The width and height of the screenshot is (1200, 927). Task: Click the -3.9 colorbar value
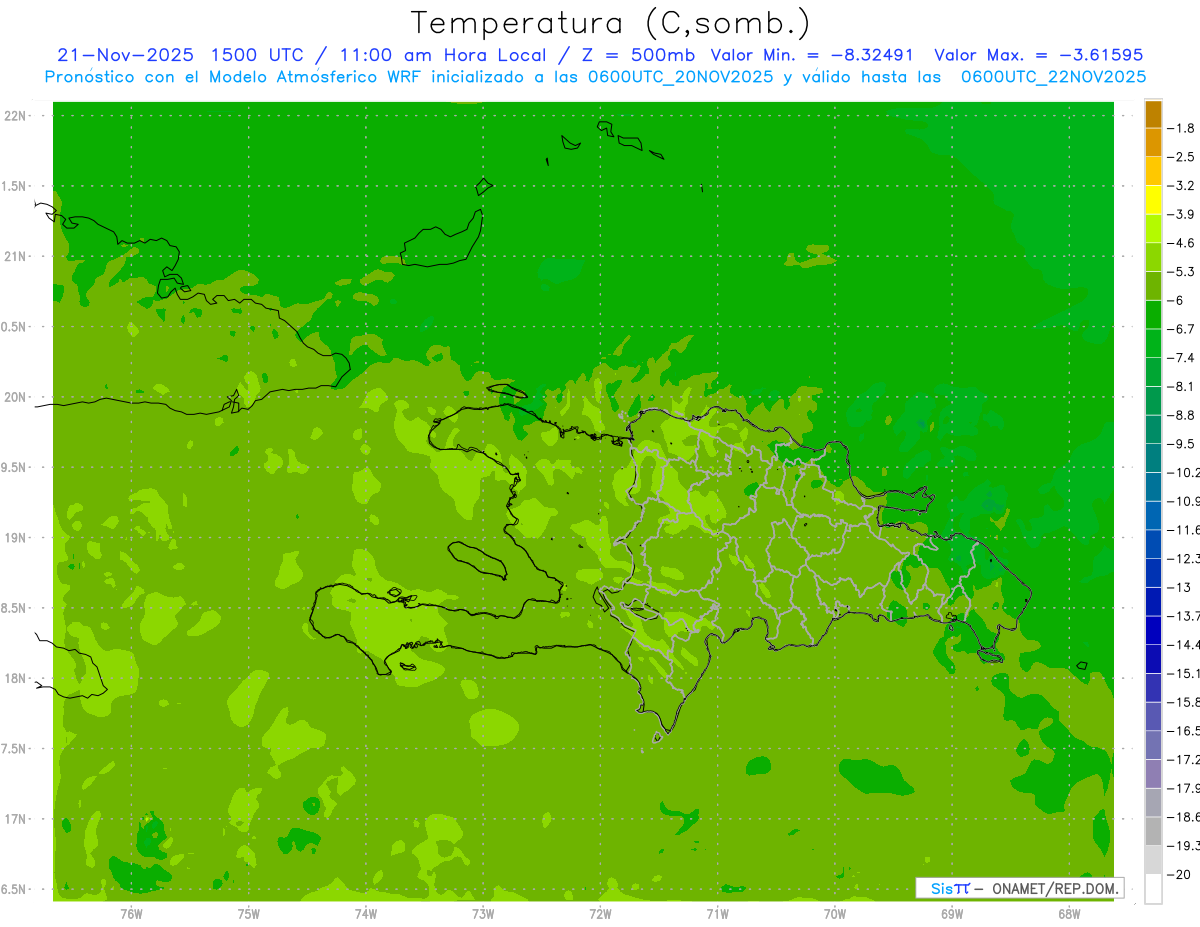[1182, 214]
